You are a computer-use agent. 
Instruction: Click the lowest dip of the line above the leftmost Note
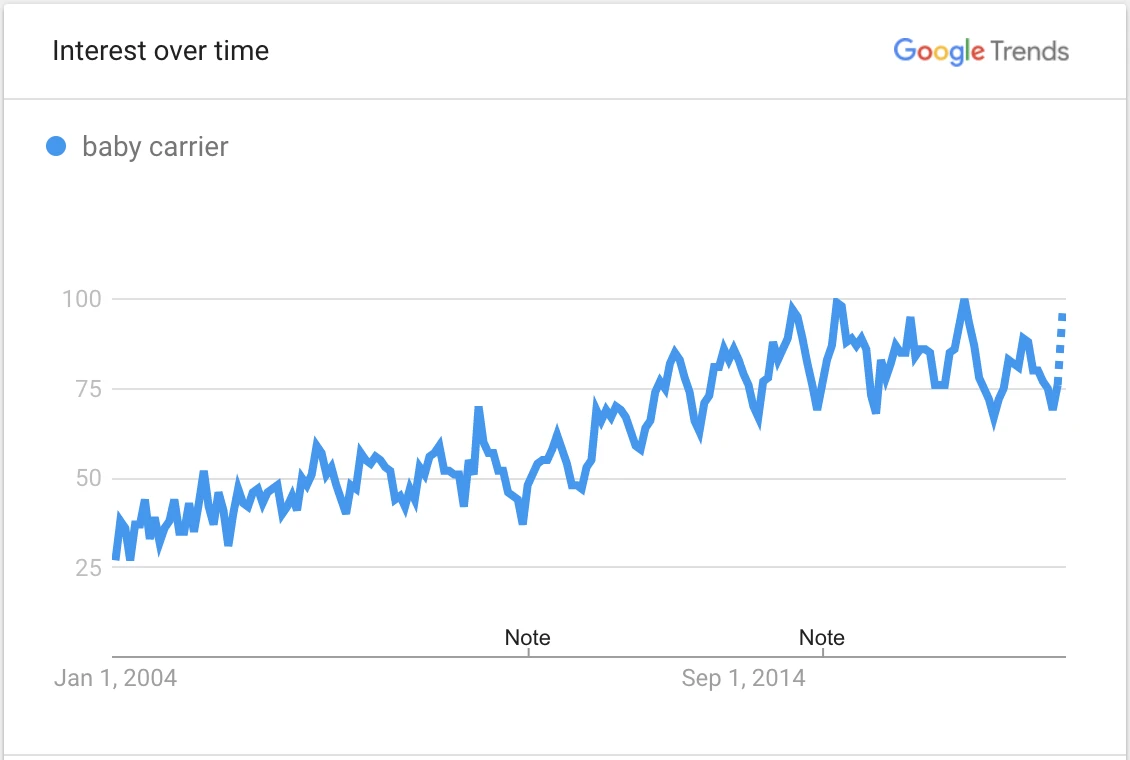(522, 520)
